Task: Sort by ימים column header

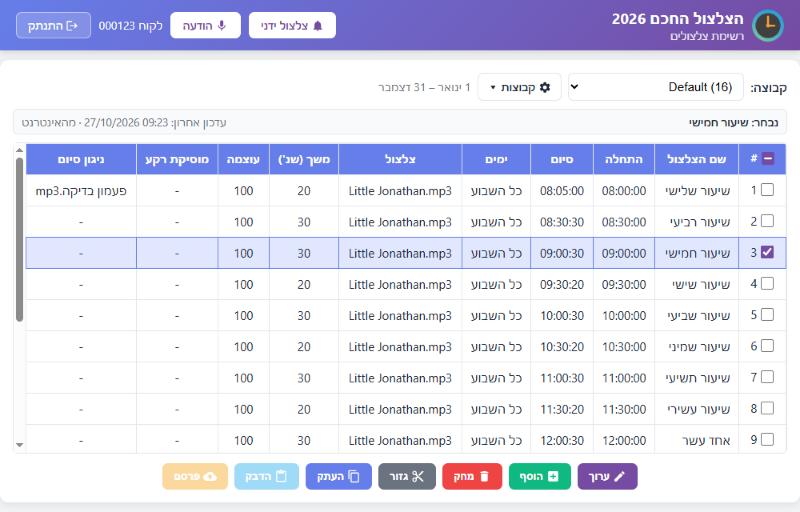Action: click(x=496, y=159)
